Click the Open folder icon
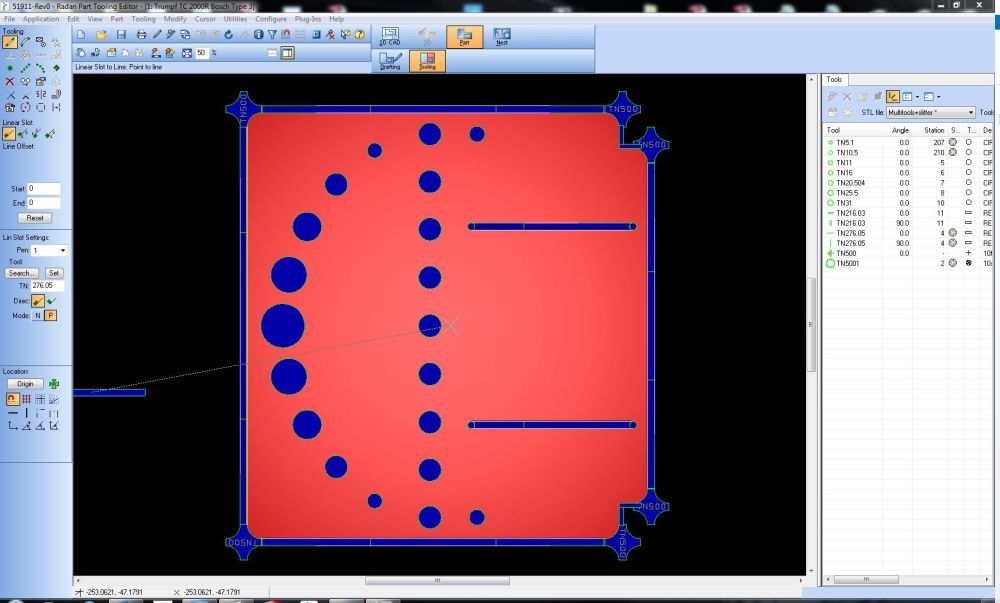This screenshot has width=1000, height=603. 100,34
